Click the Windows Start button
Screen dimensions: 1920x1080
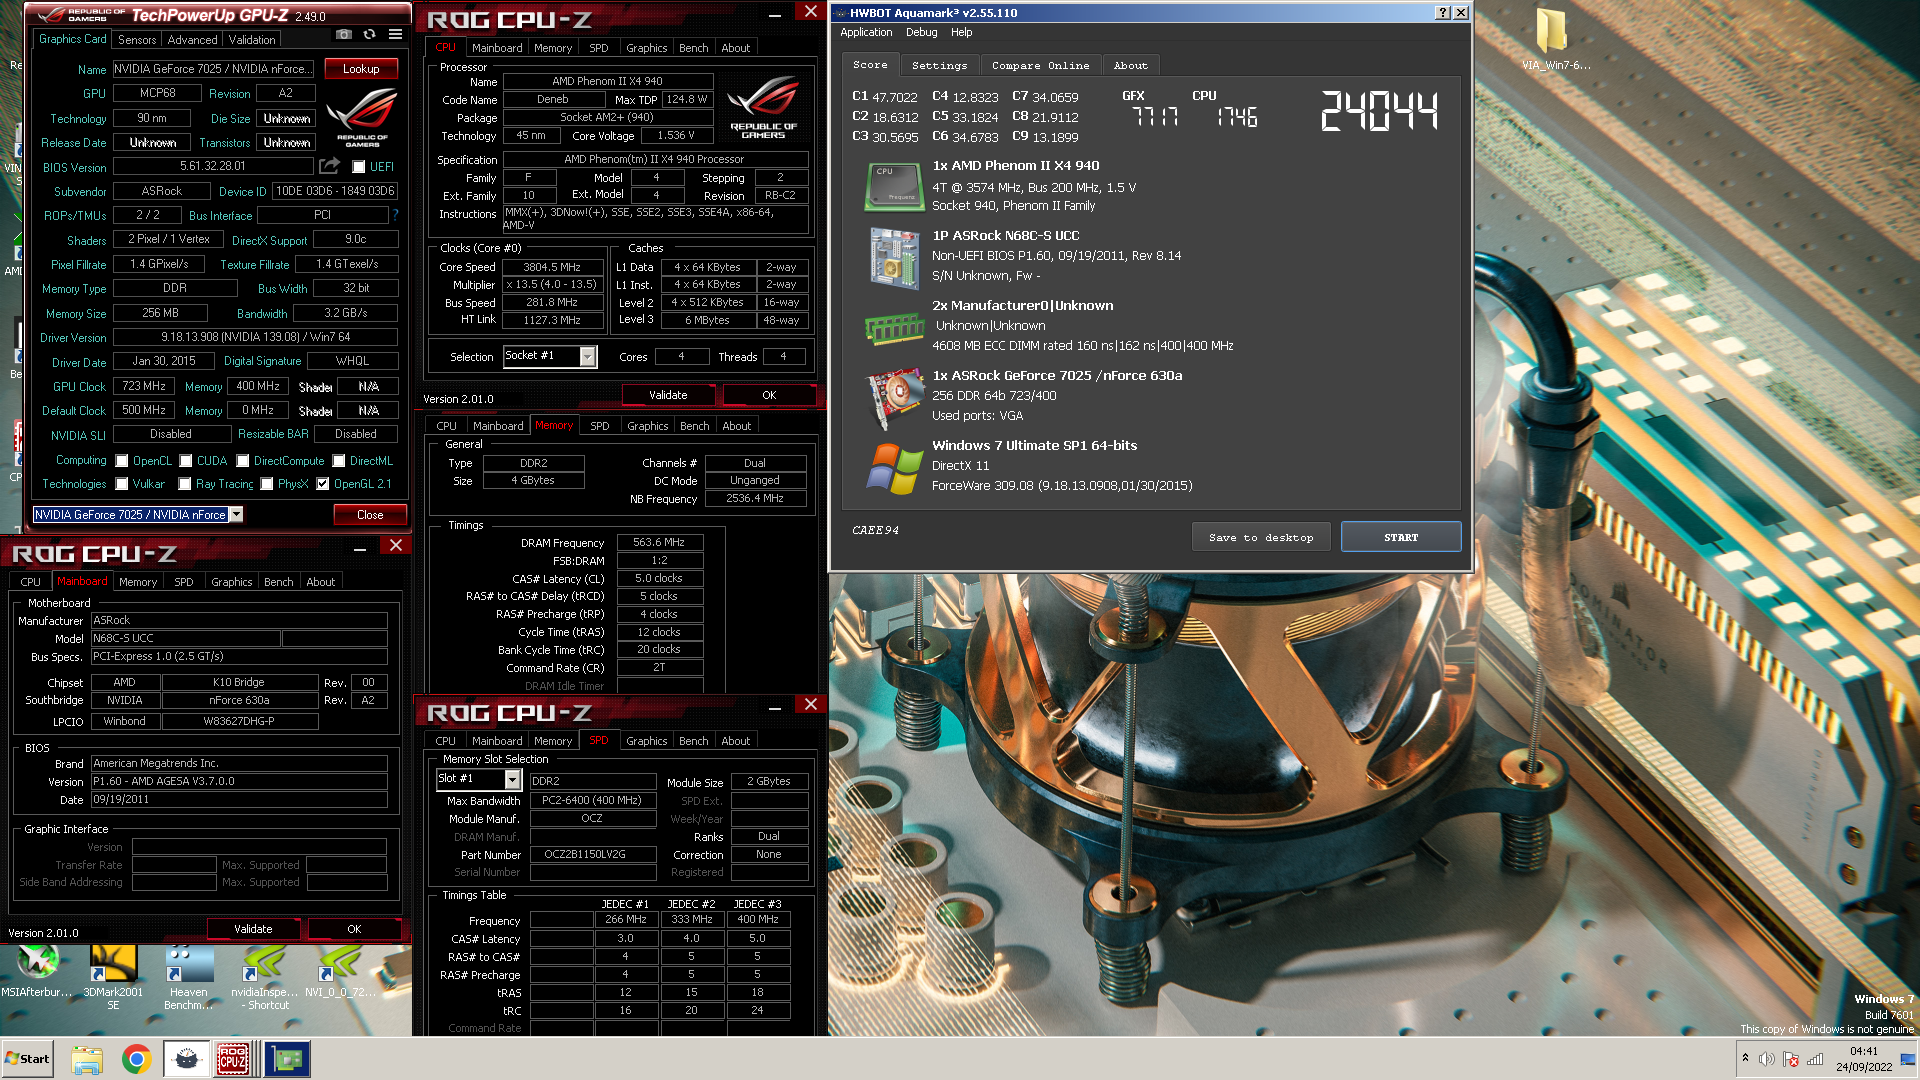tap(28, 1059)
